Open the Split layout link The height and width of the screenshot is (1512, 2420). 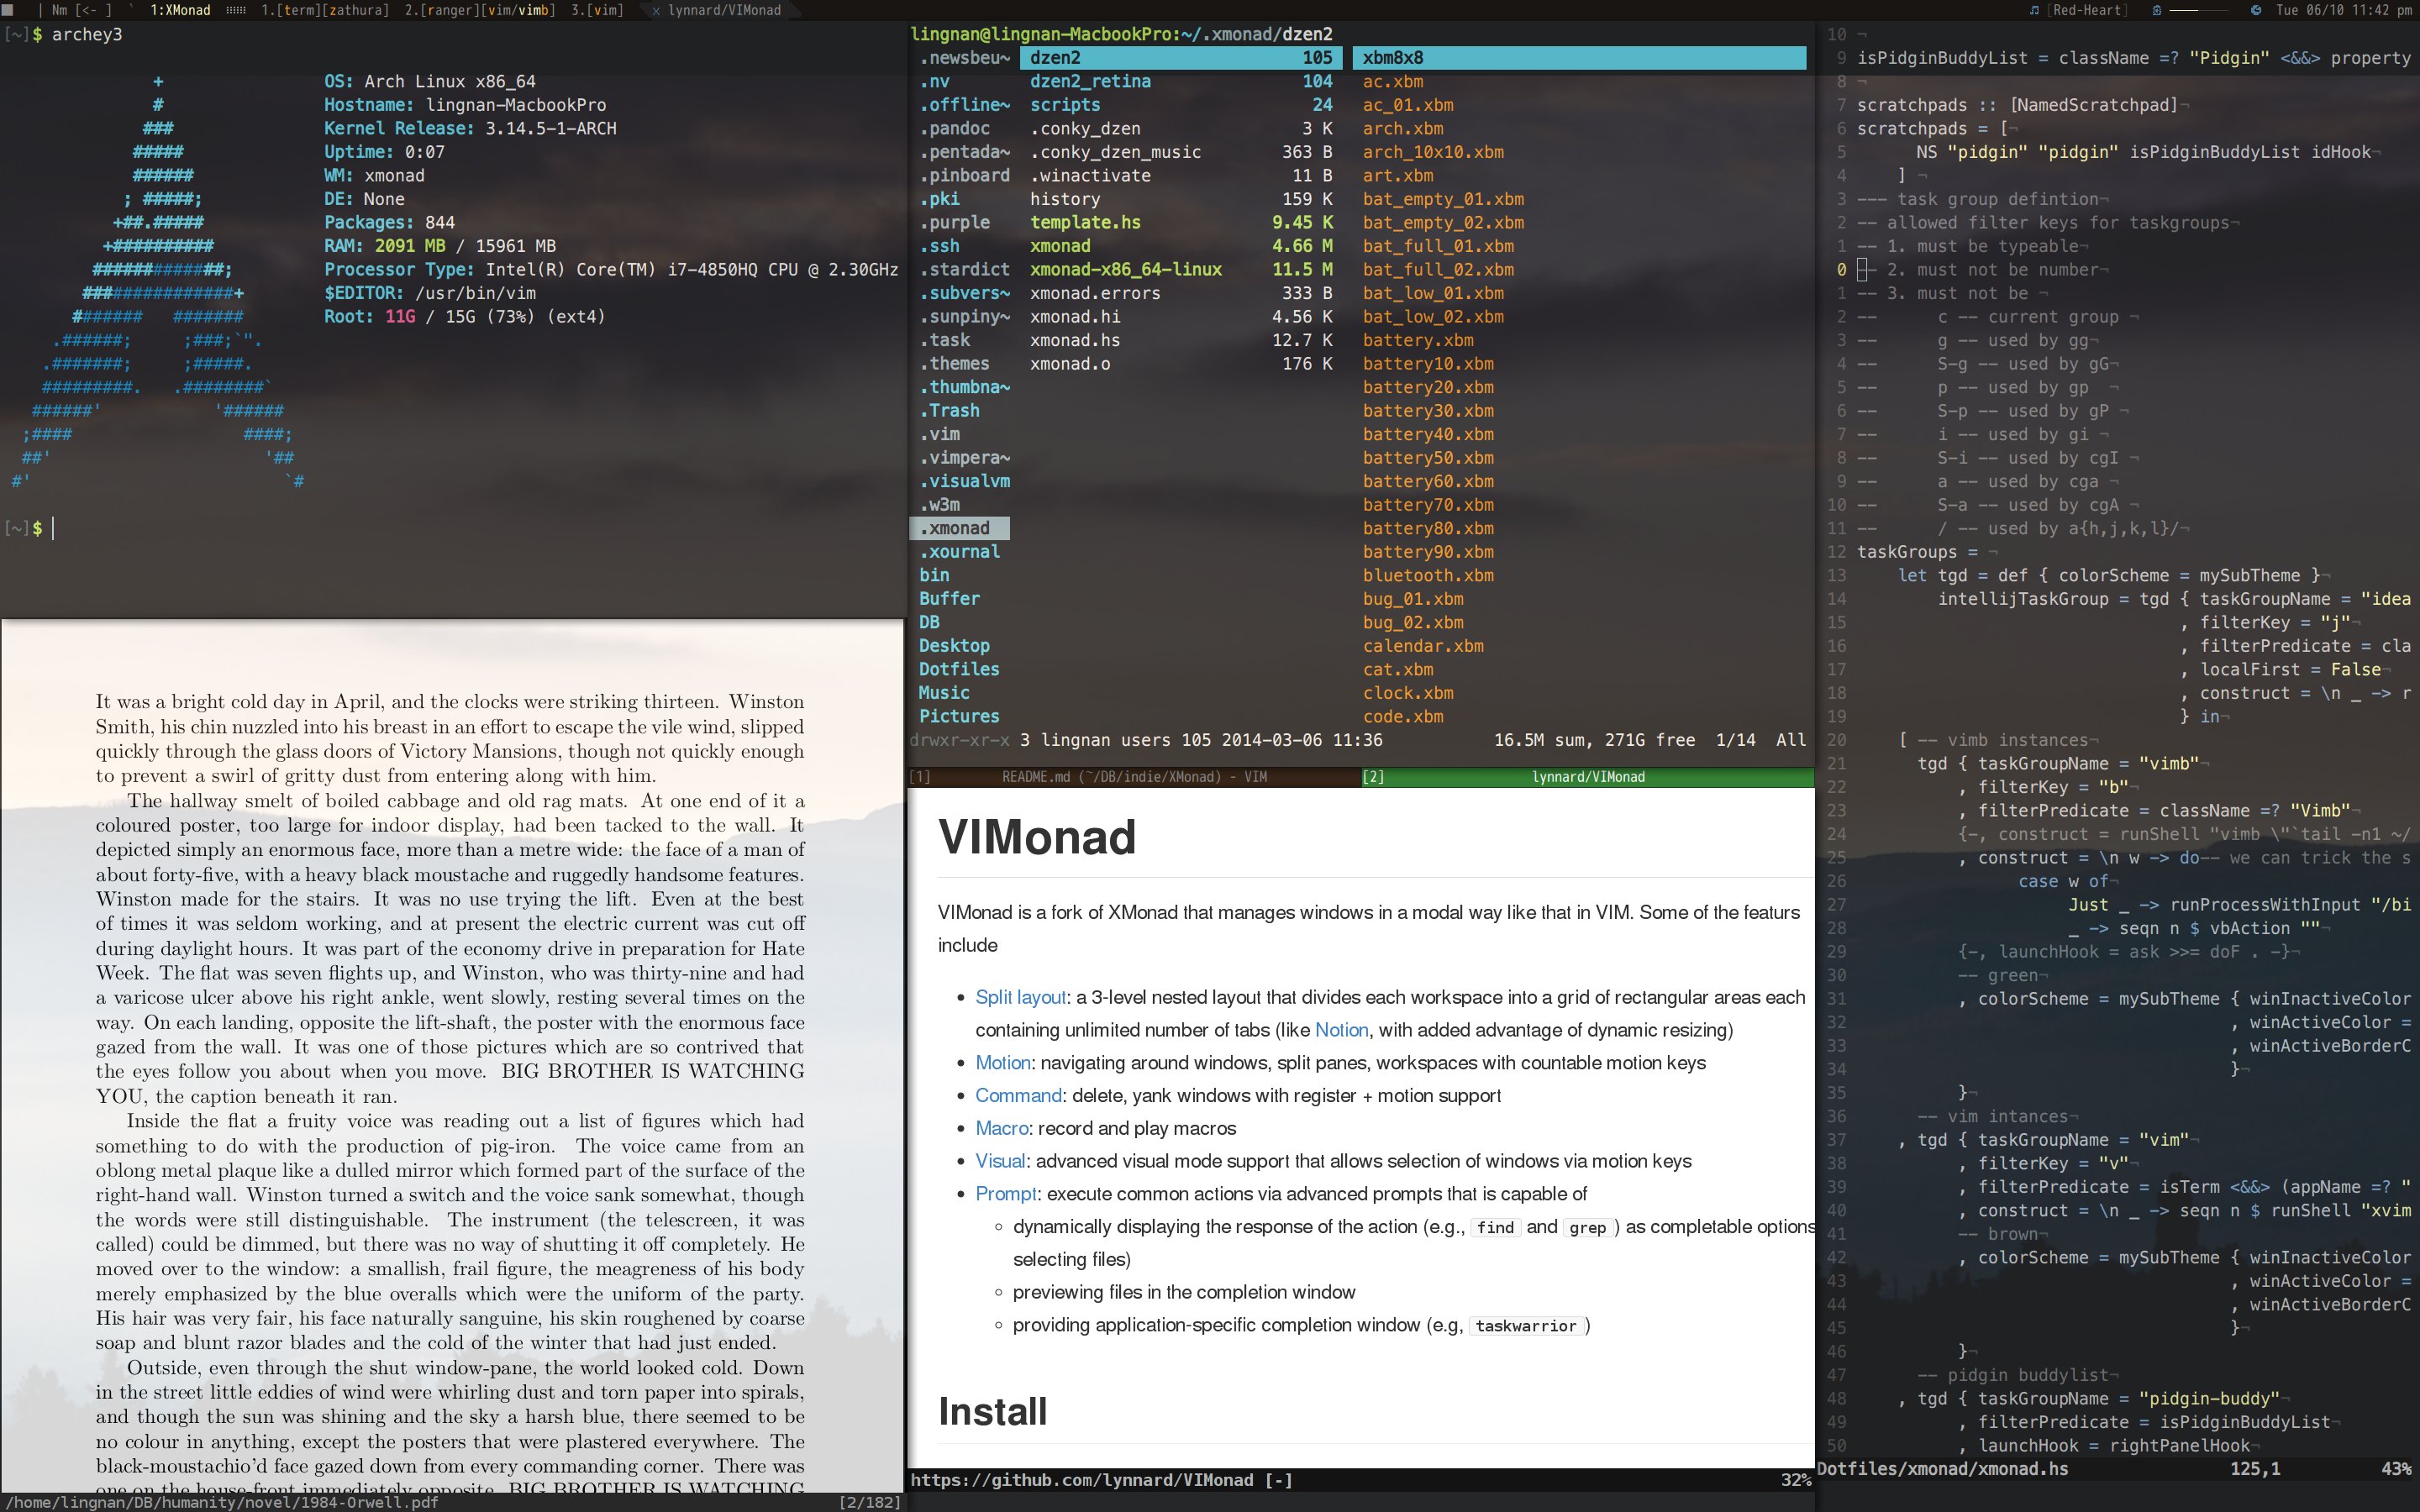pos(1020,997)
